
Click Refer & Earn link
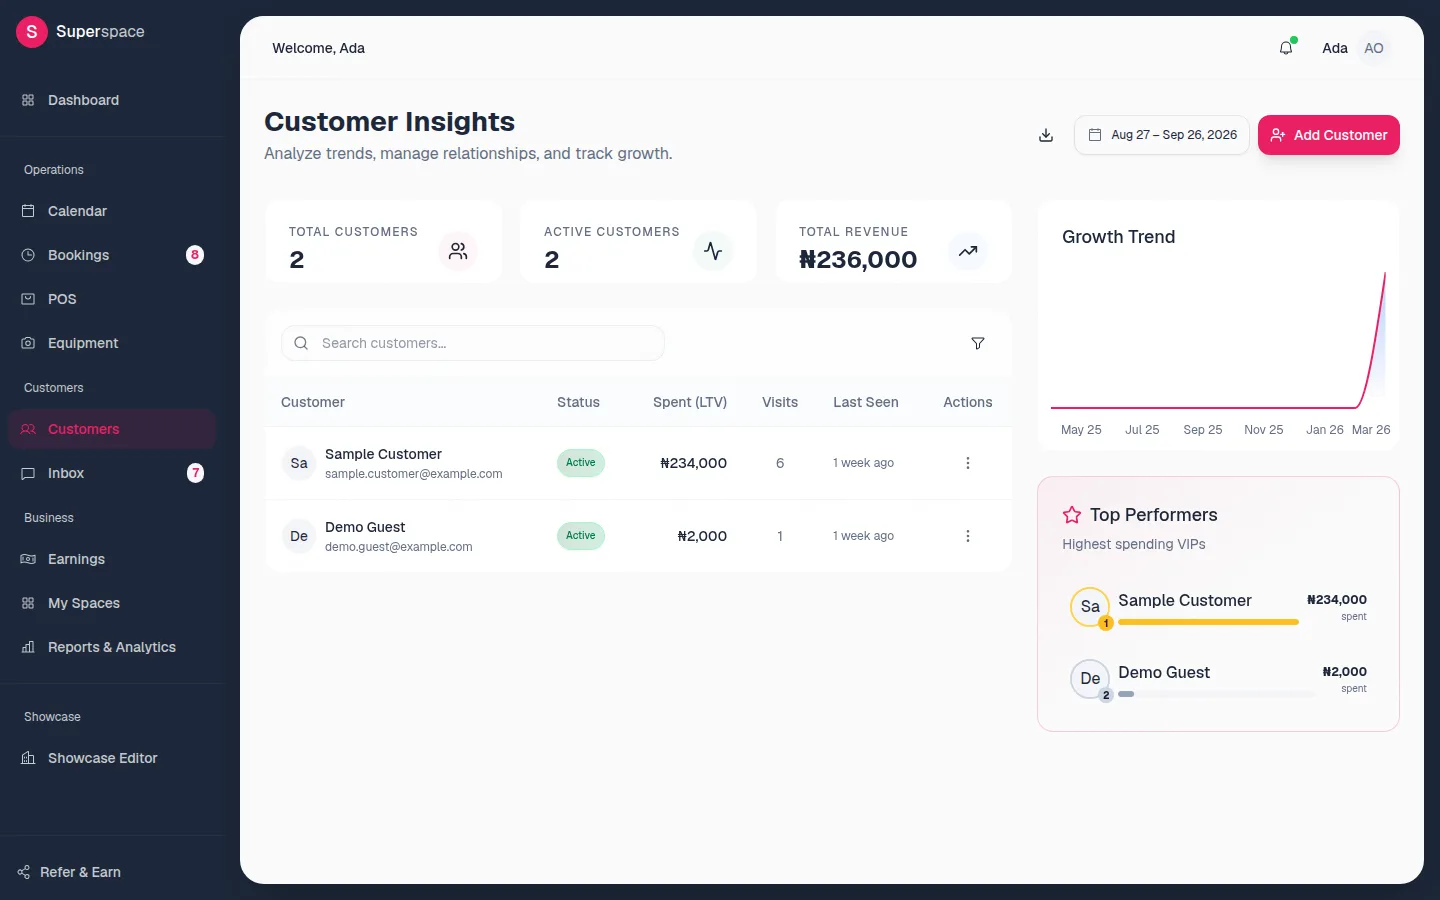pos(80,872)
